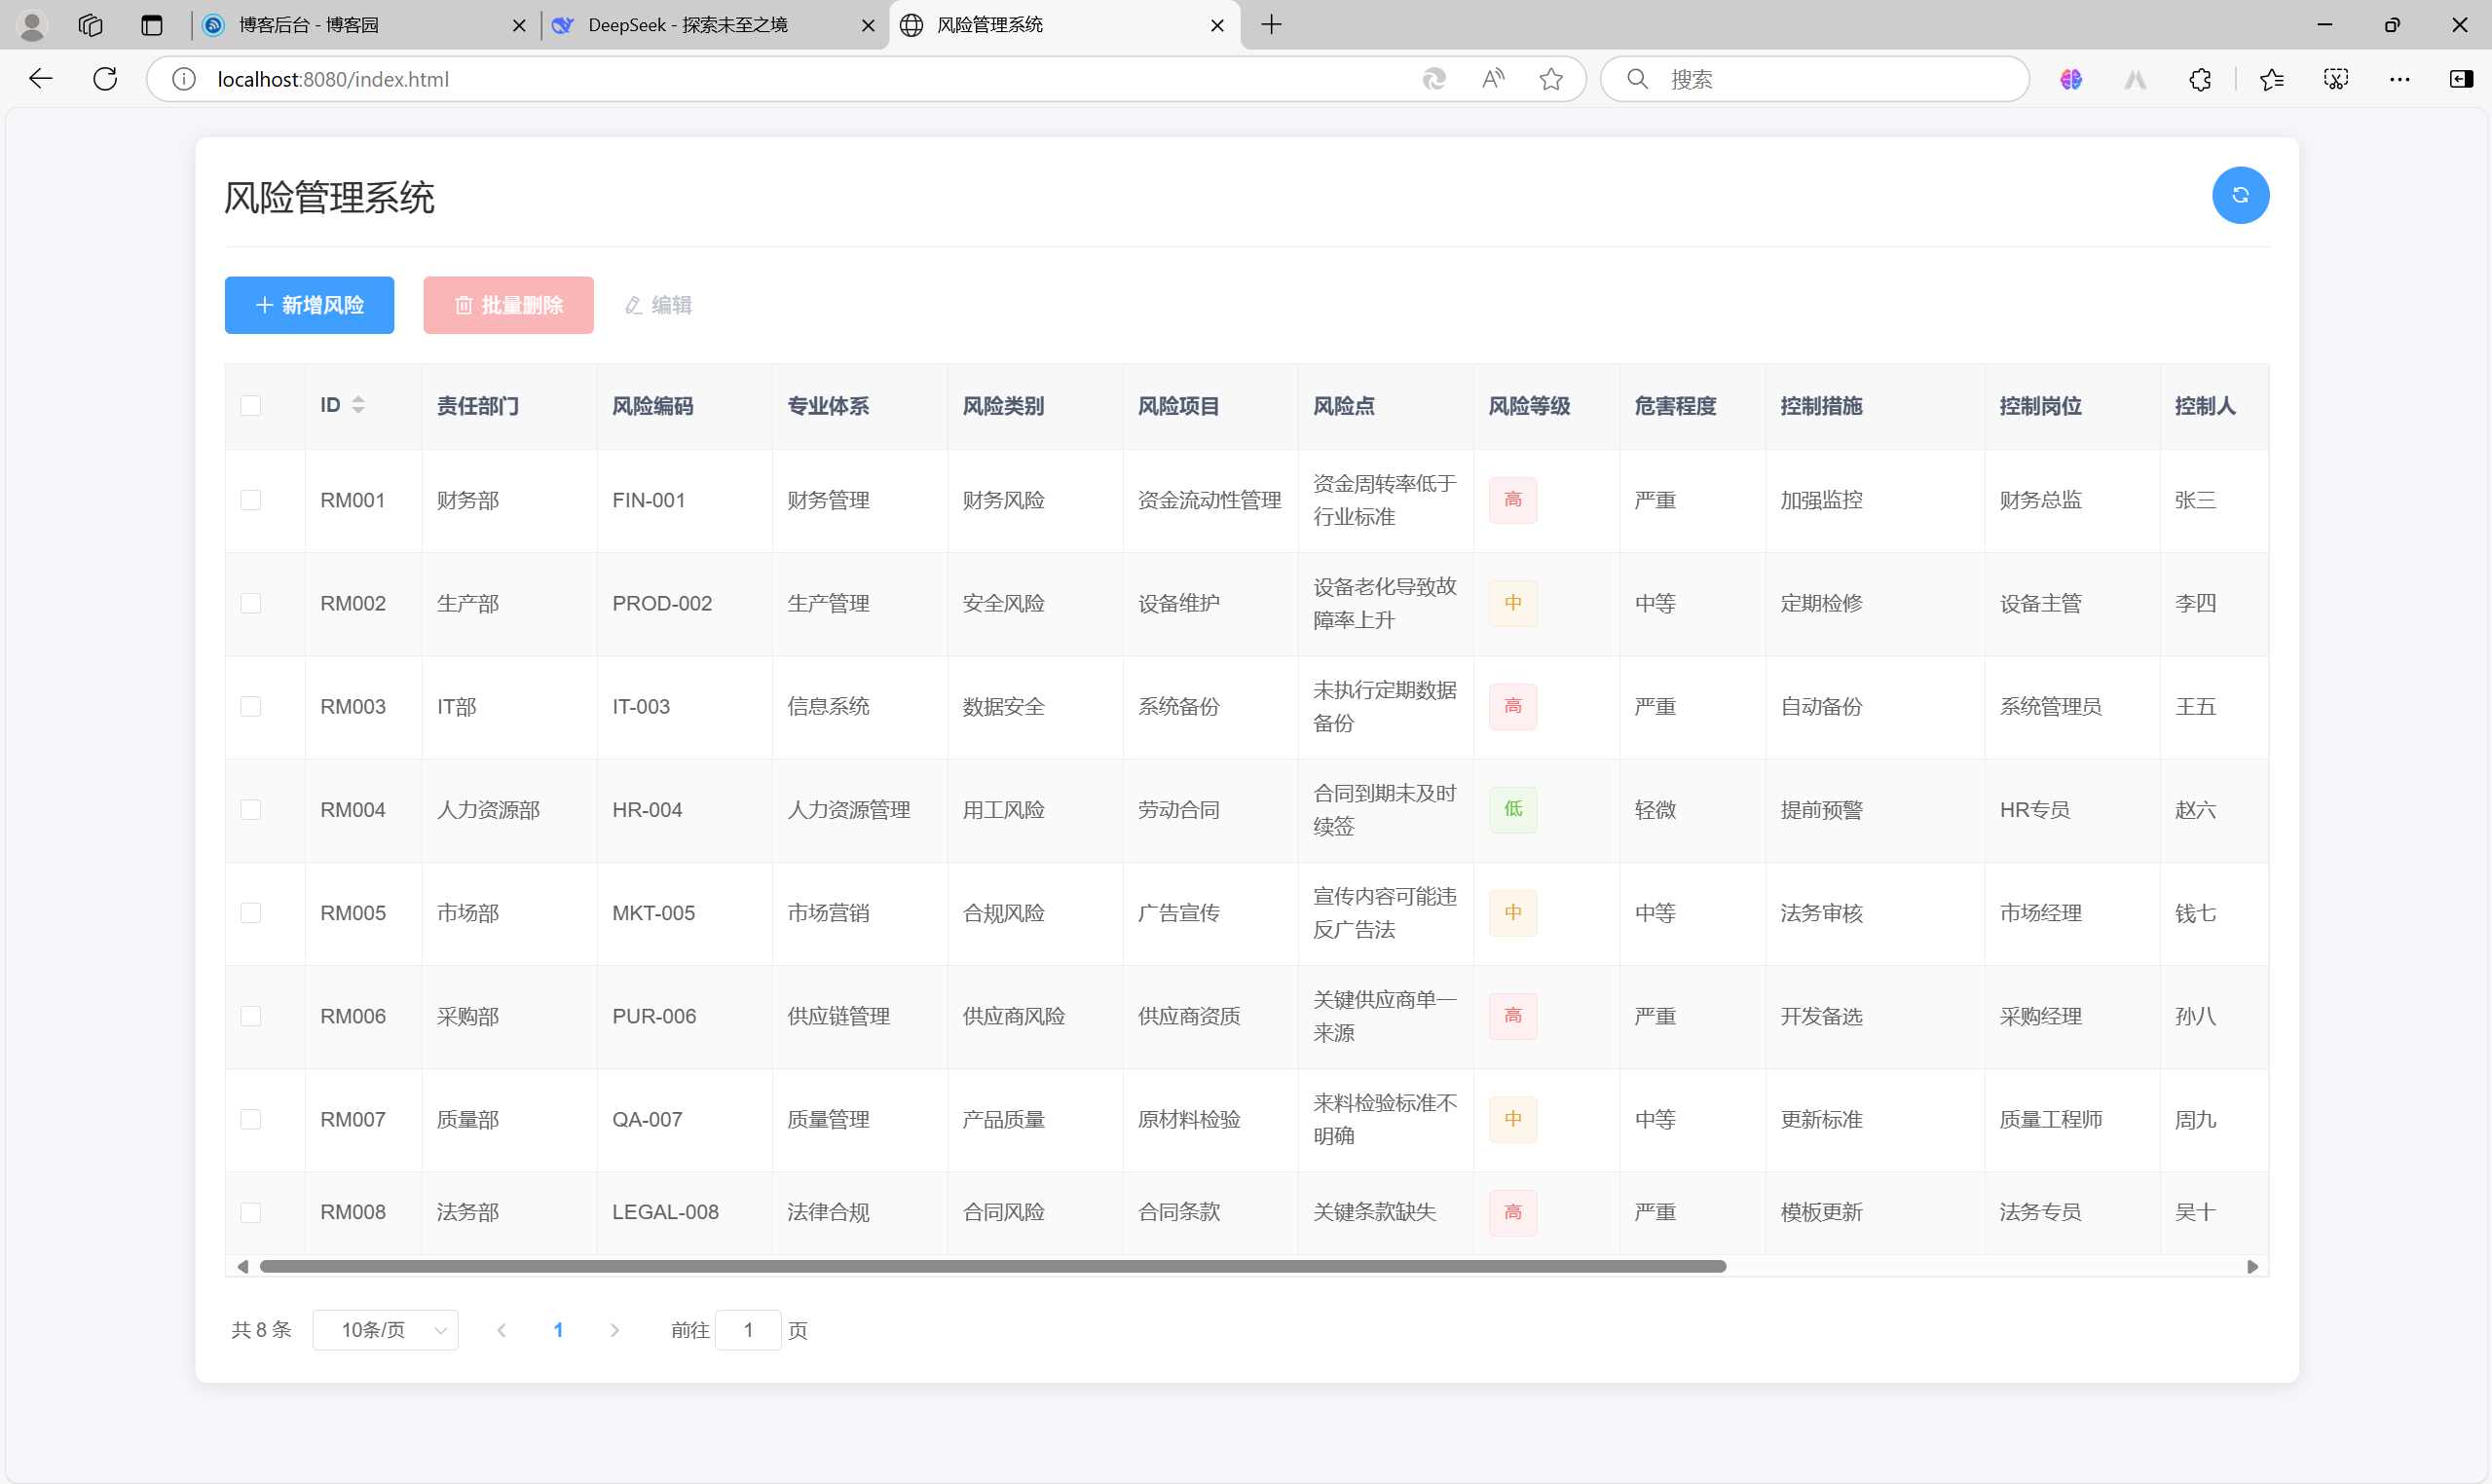Go to previous page arrow
The height and width of the screenshot is (1484, 2492).
pos(502,1330)
